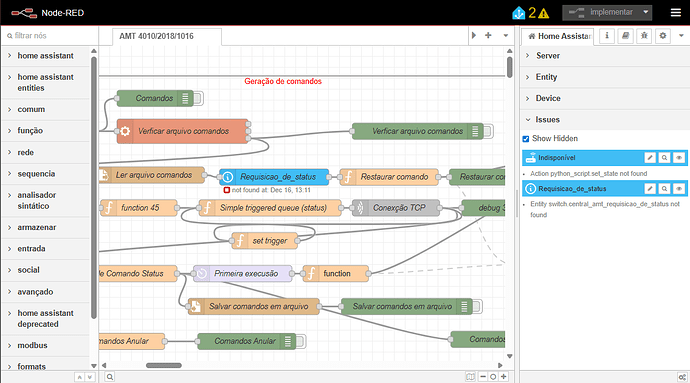This screenshot has width=690, height=383.
Task: Zoom out of the canvas
Action: [483, 377]
